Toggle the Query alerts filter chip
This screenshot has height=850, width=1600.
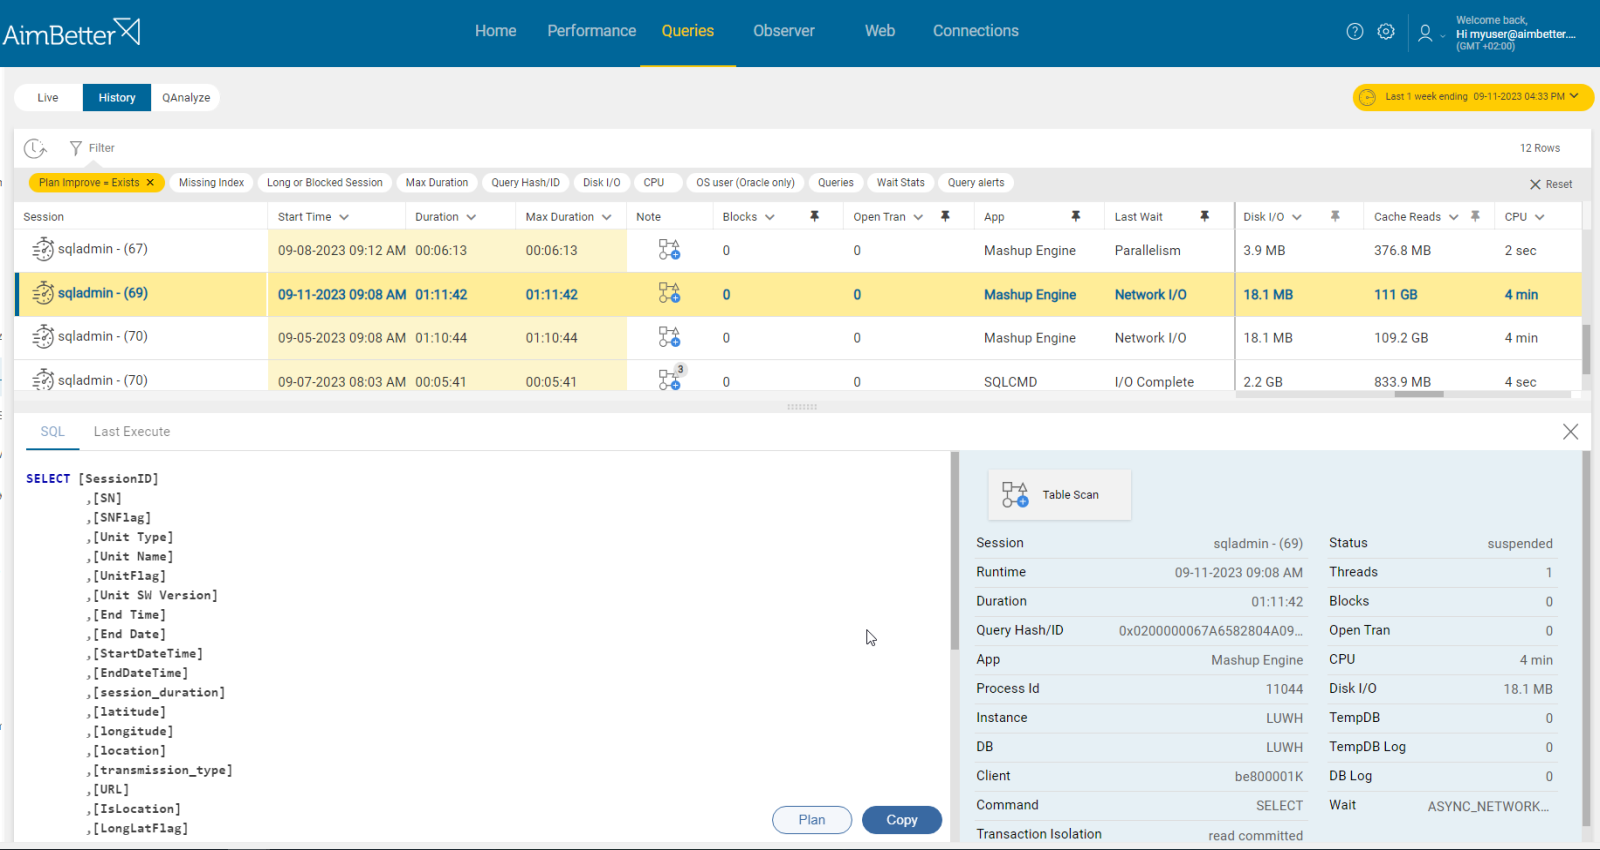click(976, 183)
